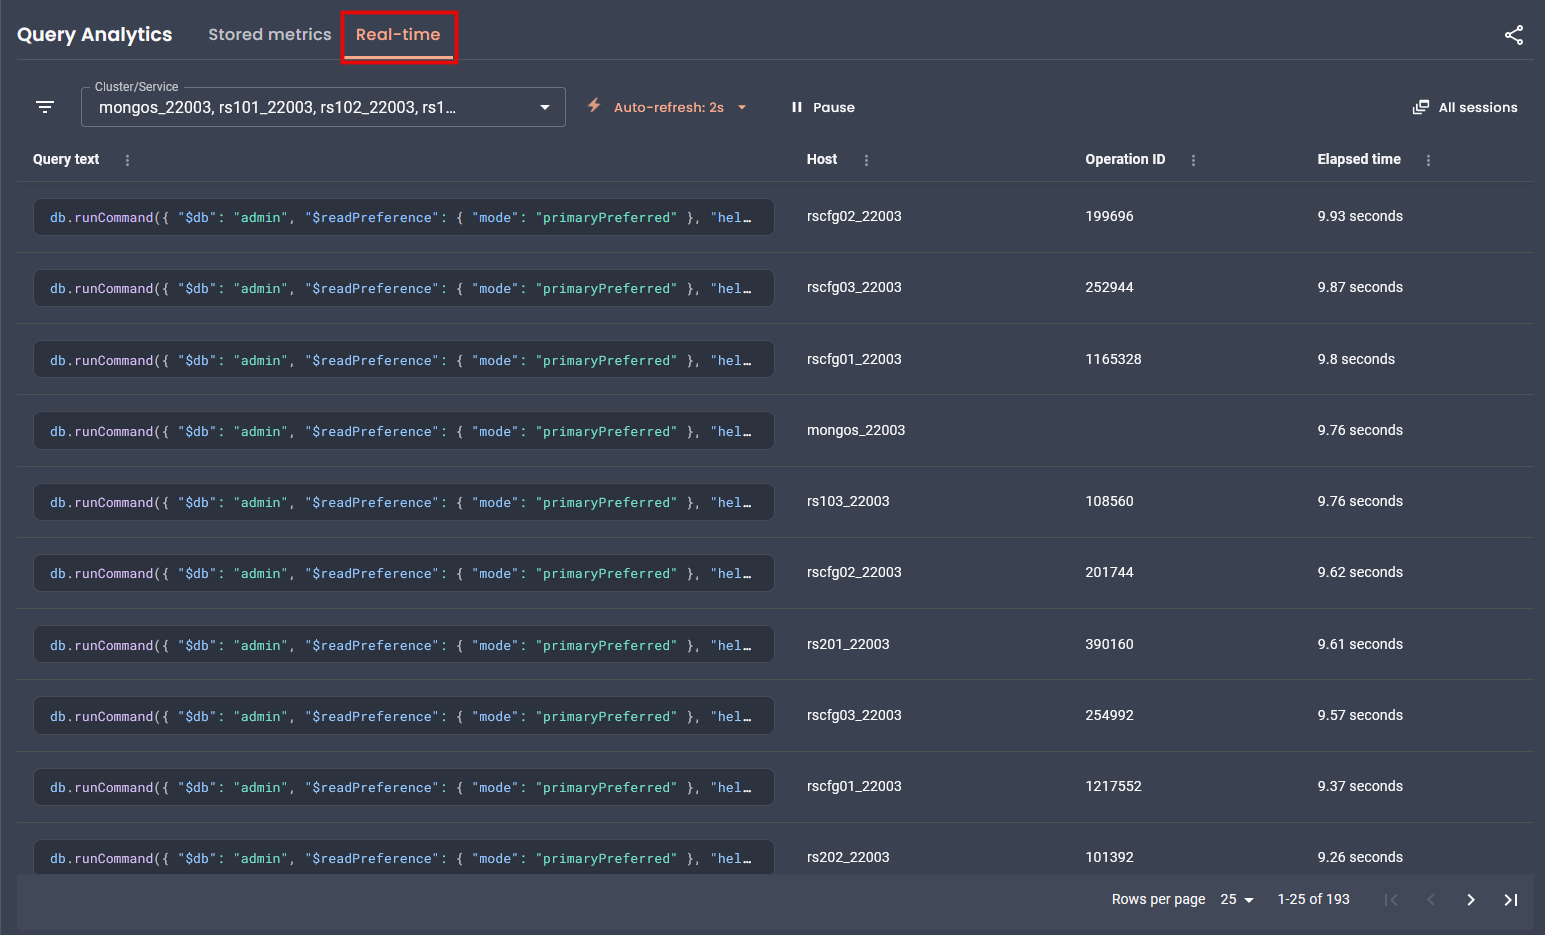
Task: Expand the Cluster/Service dropdown
Action: point(544,107)
